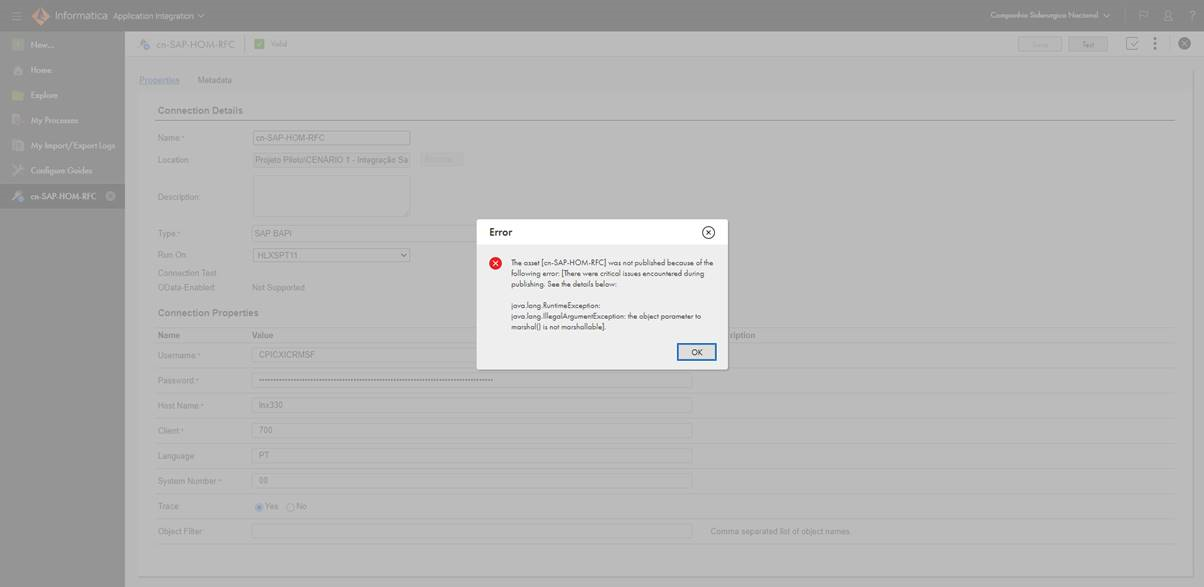Open the help question mark icon
Viewport: 1204px width, 587px height.
pos(1190,16)
